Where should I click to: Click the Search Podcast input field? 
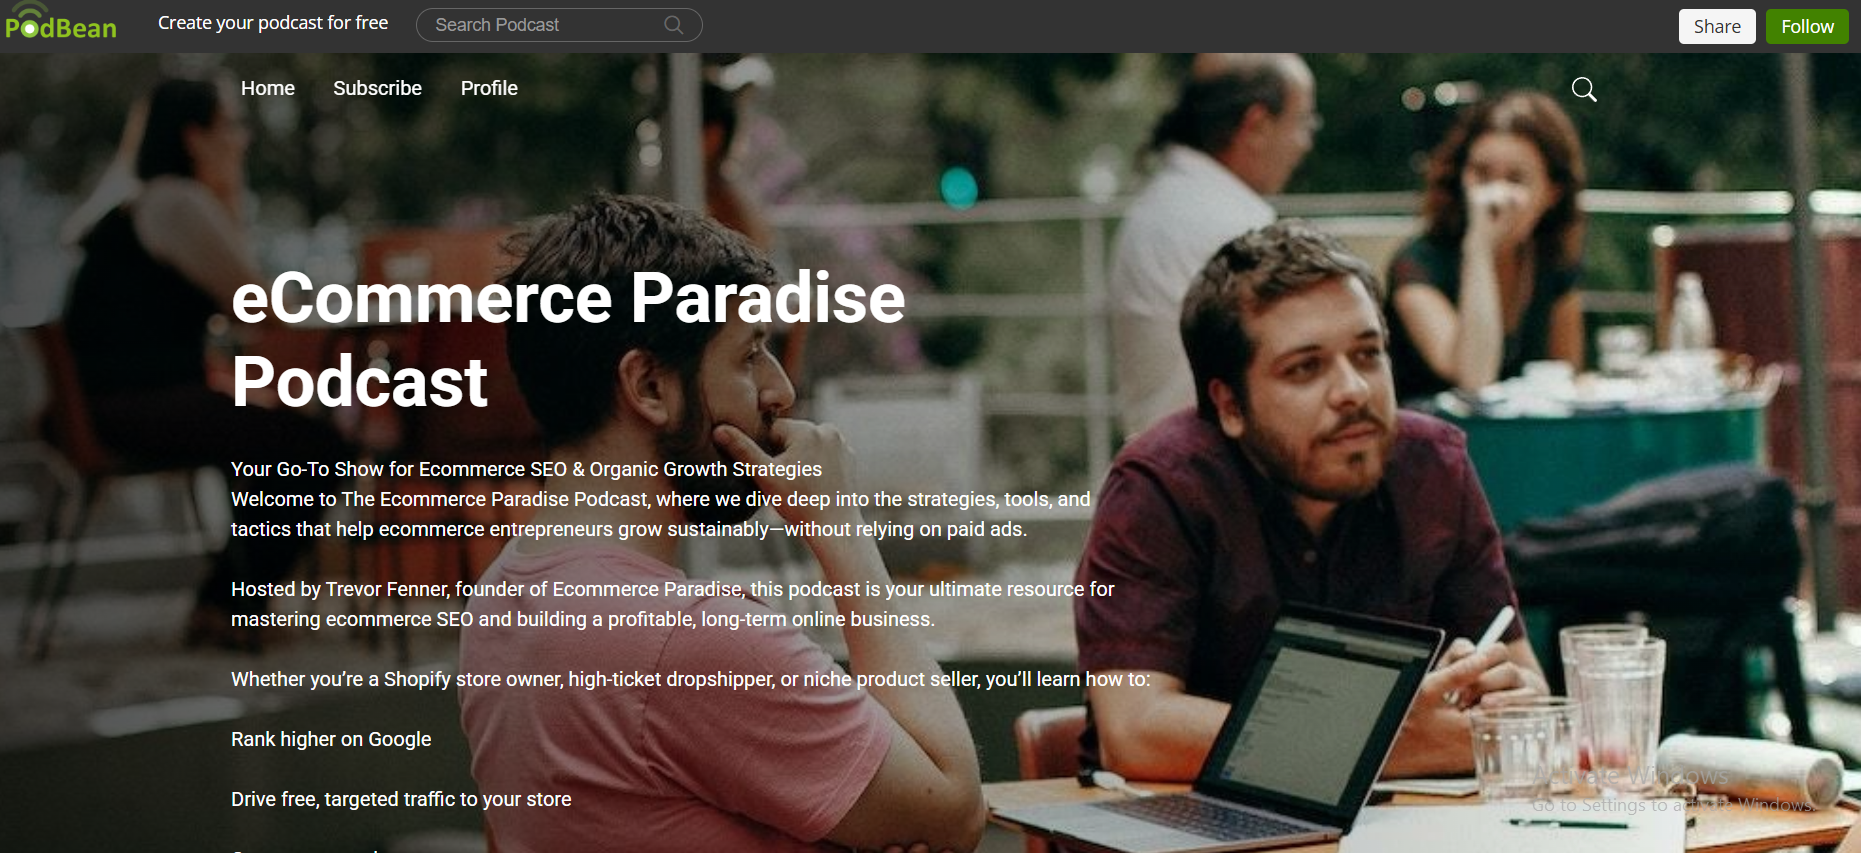coord(559,25)
